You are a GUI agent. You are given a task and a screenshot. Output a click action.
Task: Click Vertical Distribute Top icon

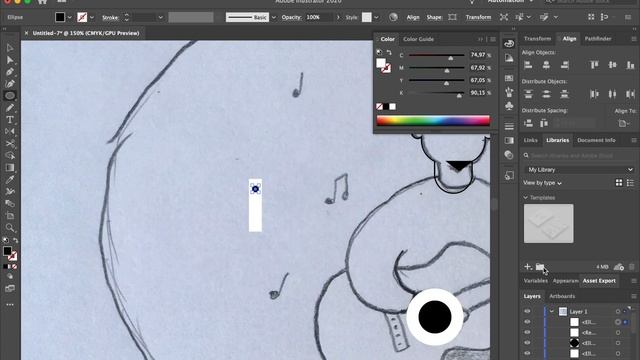pos(528,94)
